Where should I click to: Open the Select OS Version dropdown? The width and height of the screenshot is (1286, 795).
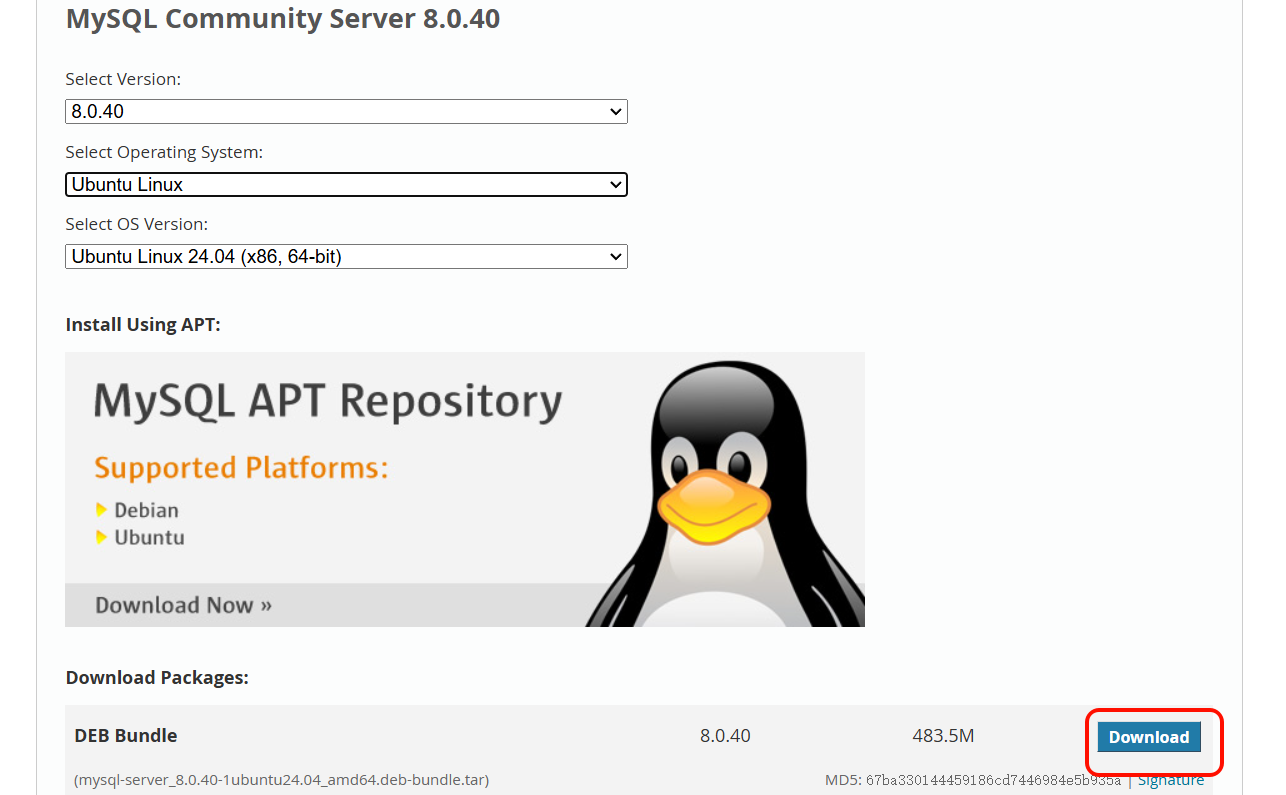coord(346,257)
